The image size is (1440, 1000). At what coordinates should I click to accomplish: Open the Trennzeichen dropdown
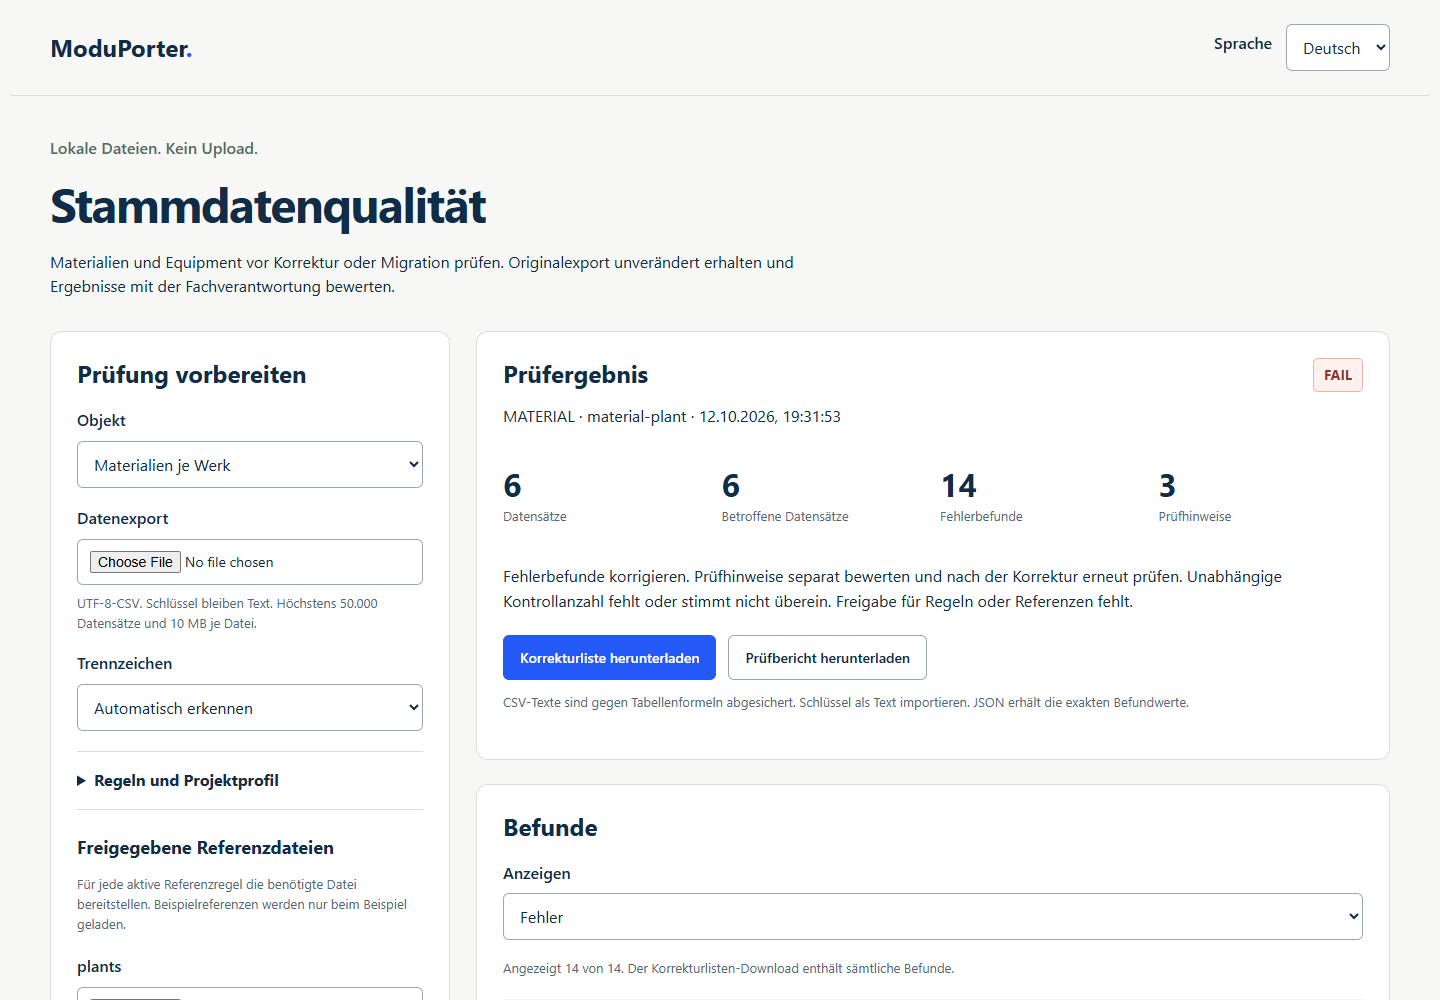[x=250, y=708]
